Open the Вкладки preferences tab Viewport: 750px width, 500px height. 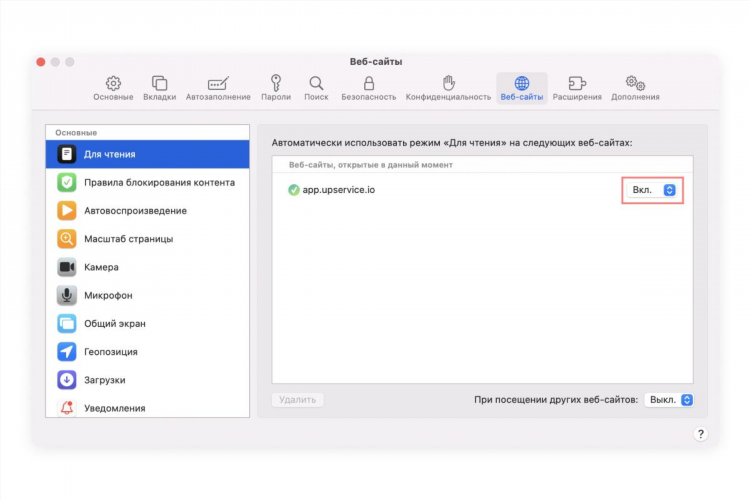click(x=159, y=88)
